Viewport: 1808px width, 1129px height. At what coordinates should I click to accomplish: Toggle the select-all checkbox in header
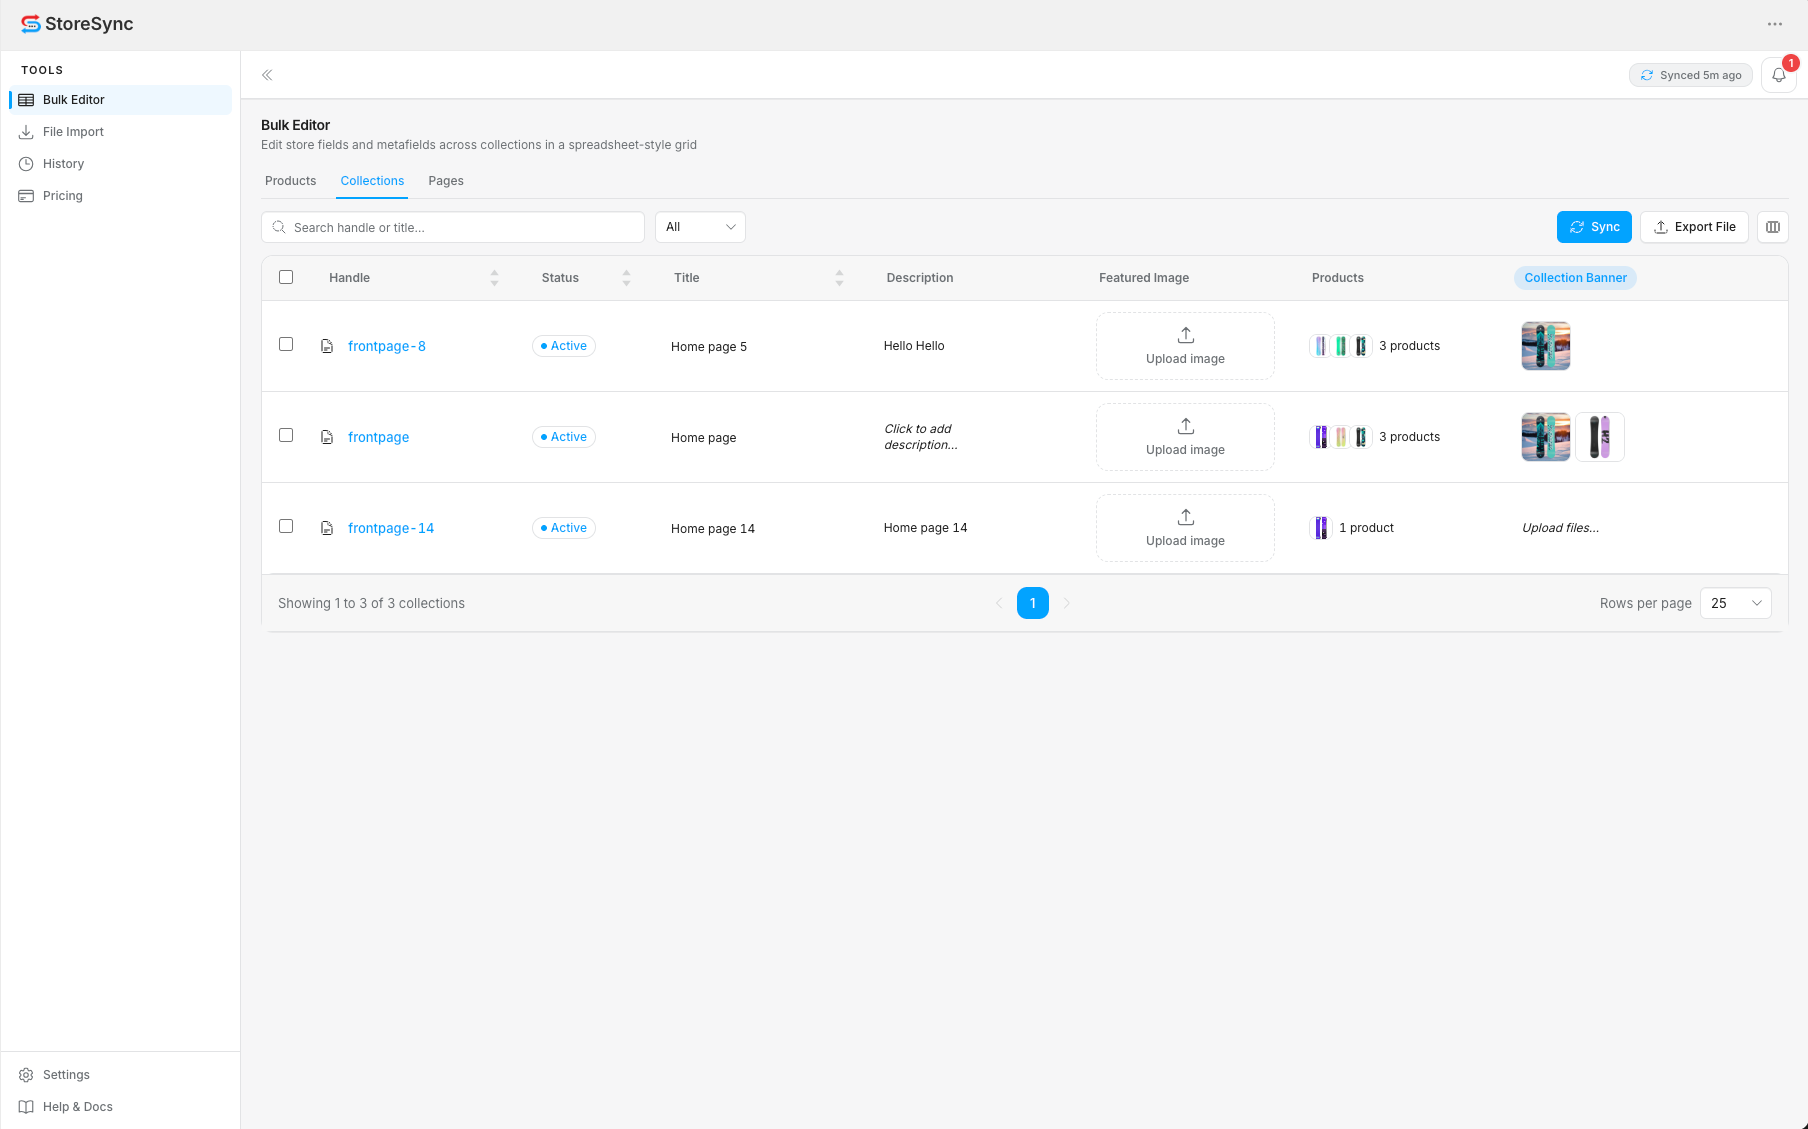(x=286, y=277)
